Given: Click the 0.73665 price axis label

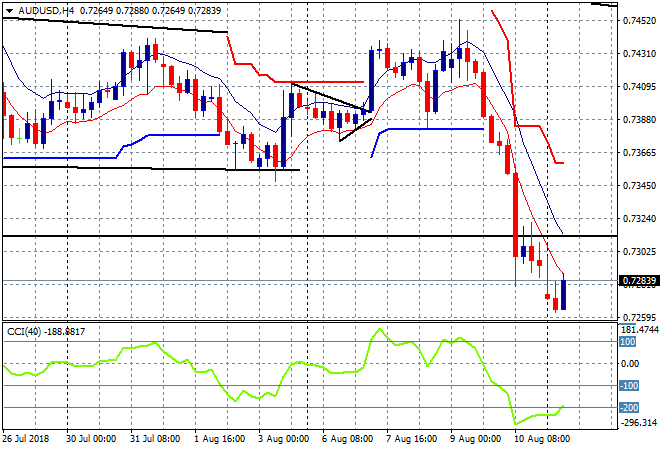Looking at the screenshot, I should (639, 152).
